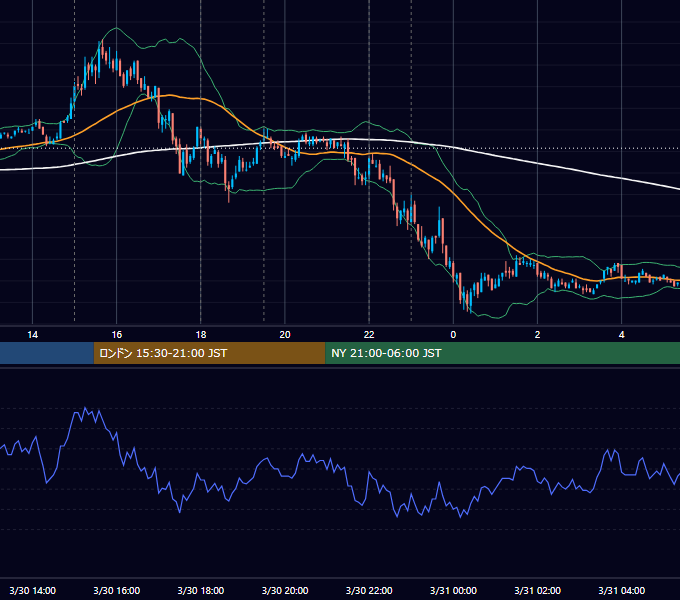The width and height of the screenshot is (680, 600).
Task: Click the 3/30 20:00 date label
Action: click(285, 590)
